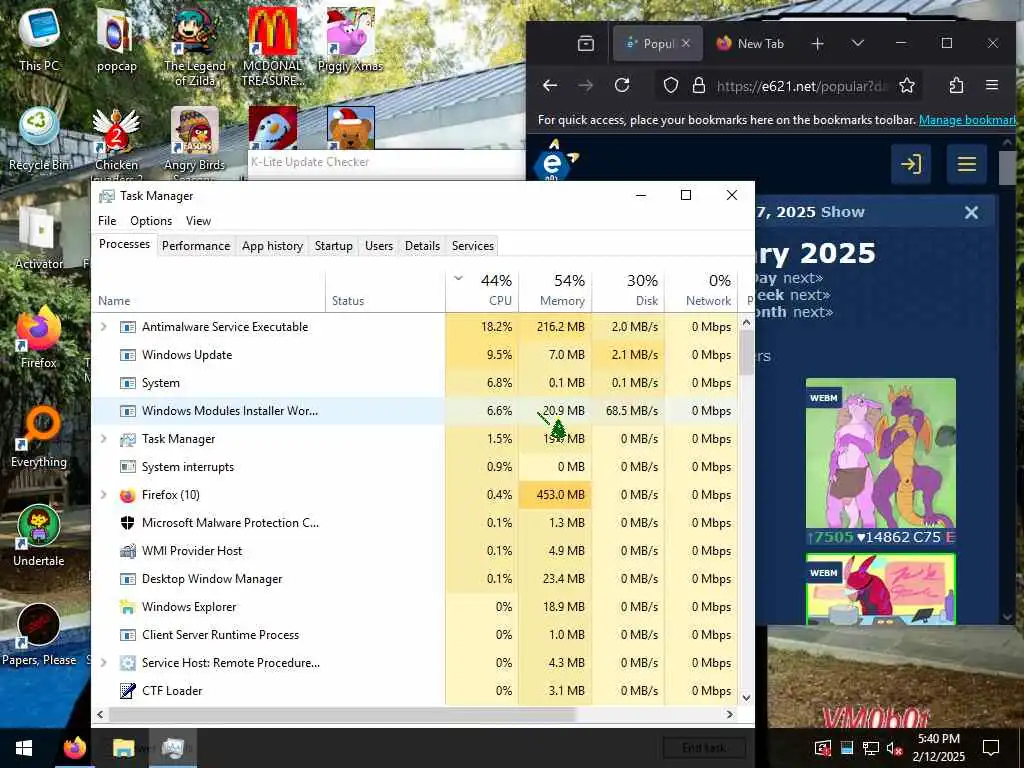Open Firefox list all tabs dropdown

tap(857, 43)
